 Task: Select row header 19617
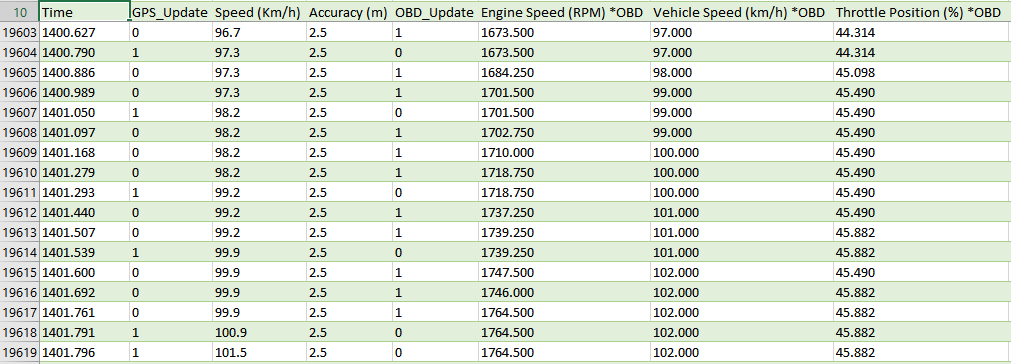(x=19, y=312)
